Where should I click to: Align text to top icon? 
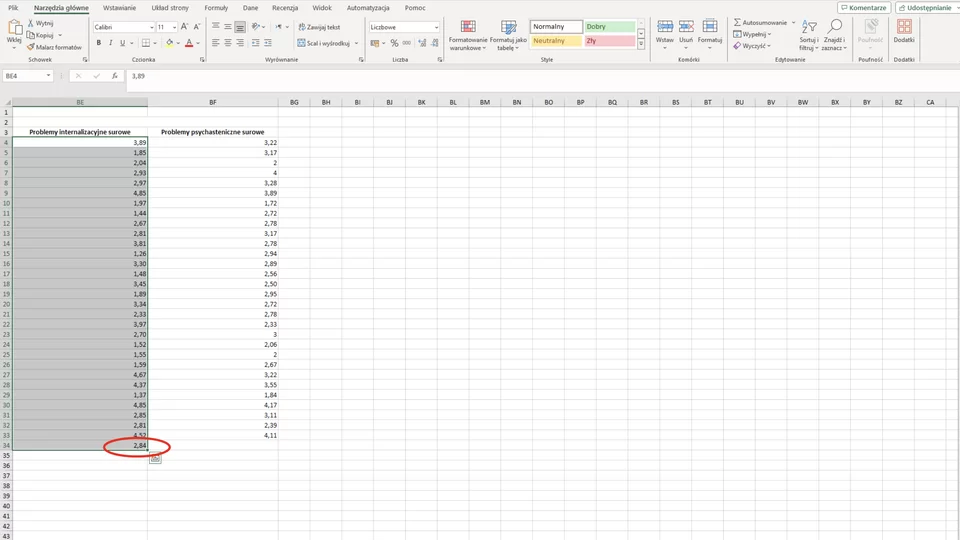pos(216,27)
